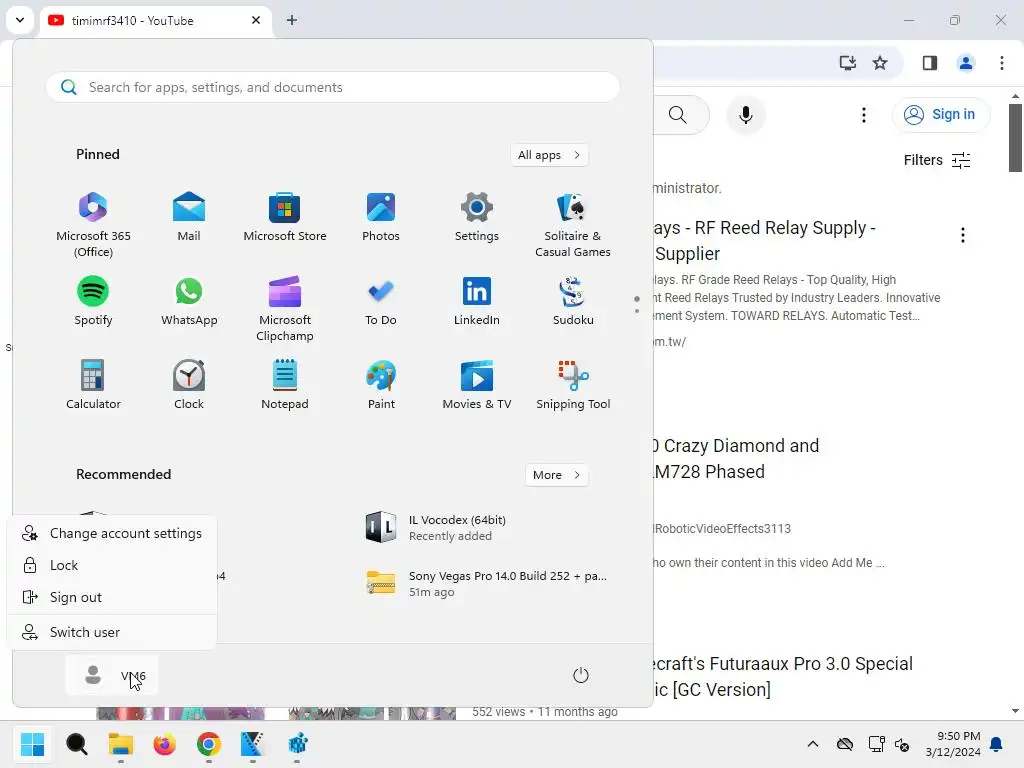The image size is (1024, 768).
Task: Open taskbar Search
Action: (76, 744)
